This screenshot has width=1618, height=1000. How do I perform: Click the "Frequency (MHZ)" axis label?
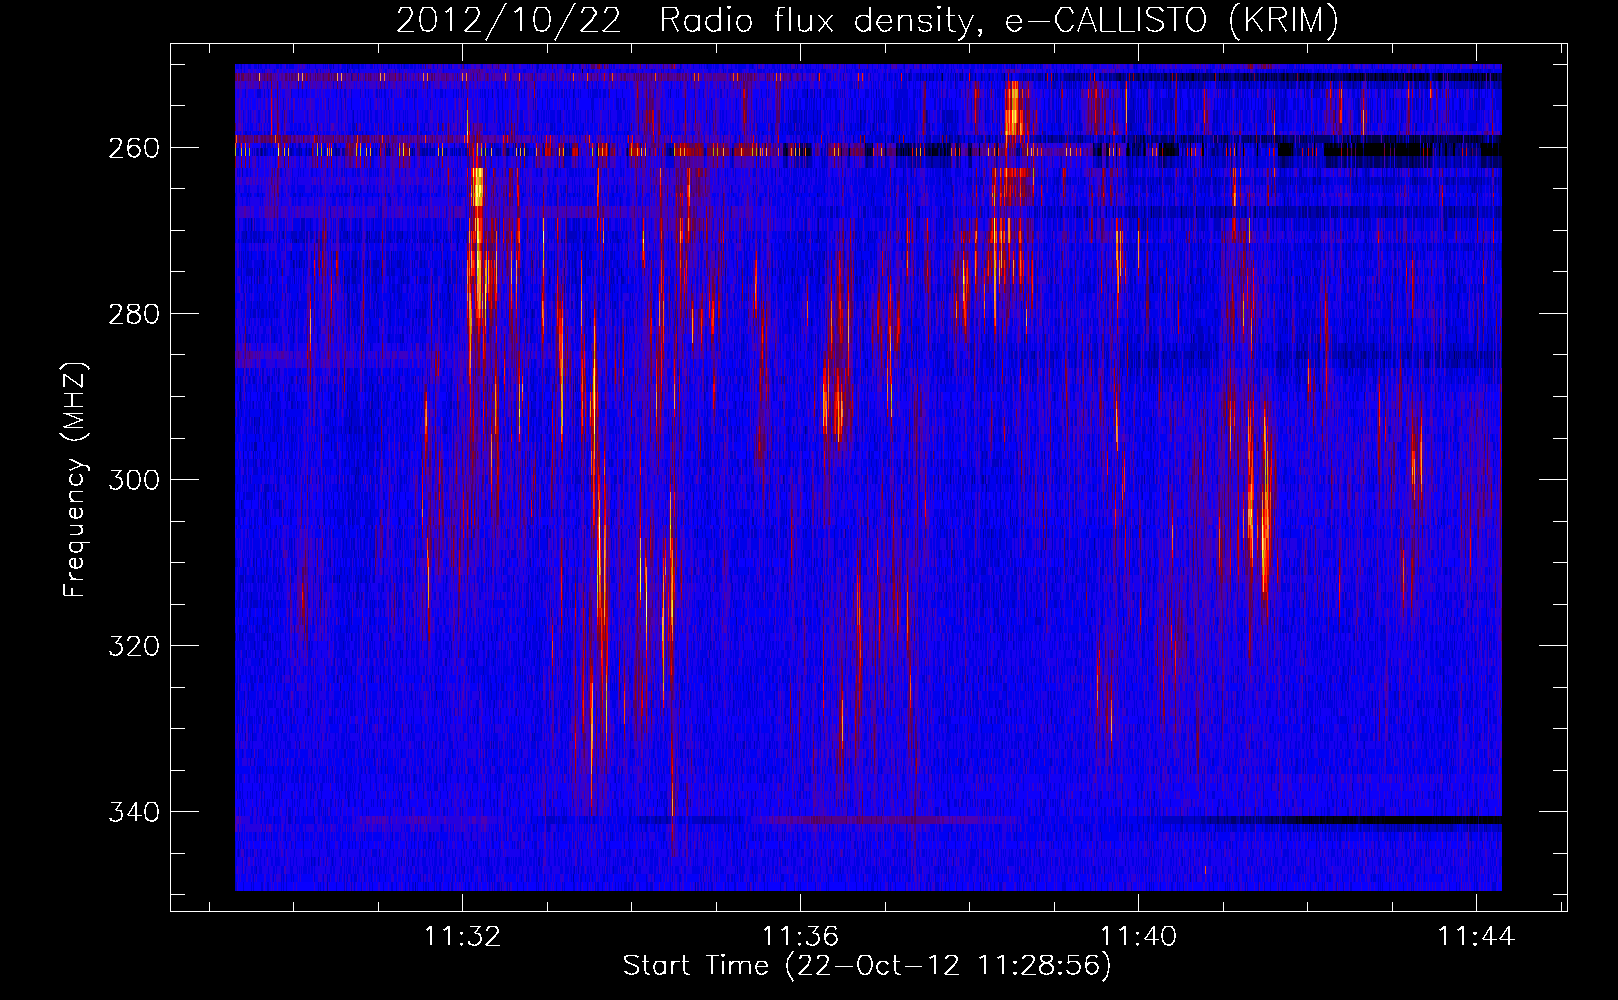[75, 479]
